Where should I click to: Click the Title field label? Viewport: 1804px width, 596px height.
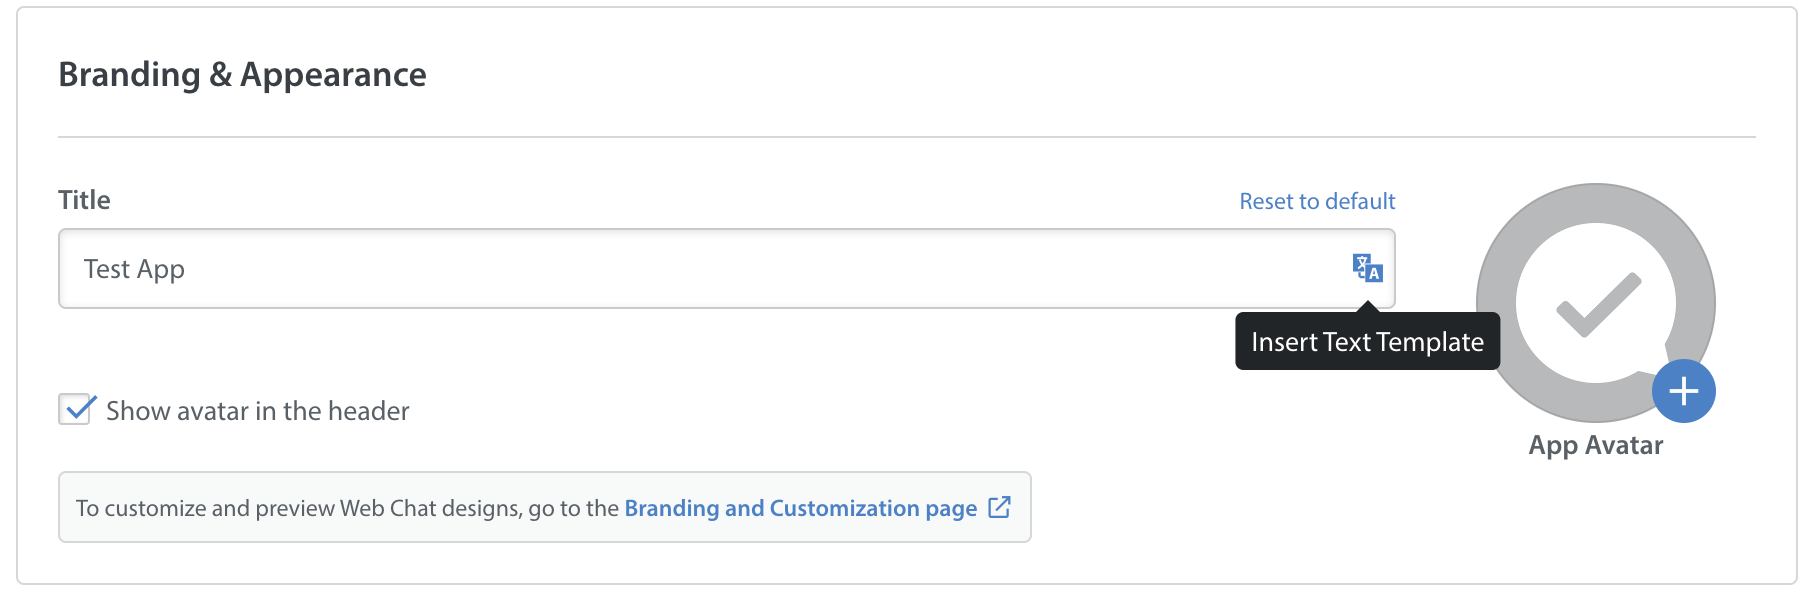pyautogui.click(x=85, y=200)
